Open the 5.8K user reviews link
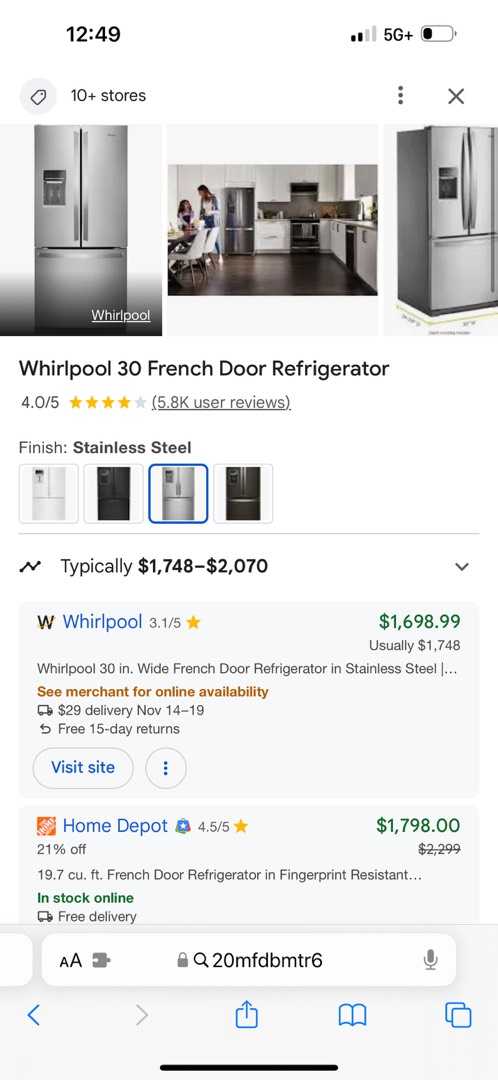Screen dimensions: 498x1080 point(221,402)
